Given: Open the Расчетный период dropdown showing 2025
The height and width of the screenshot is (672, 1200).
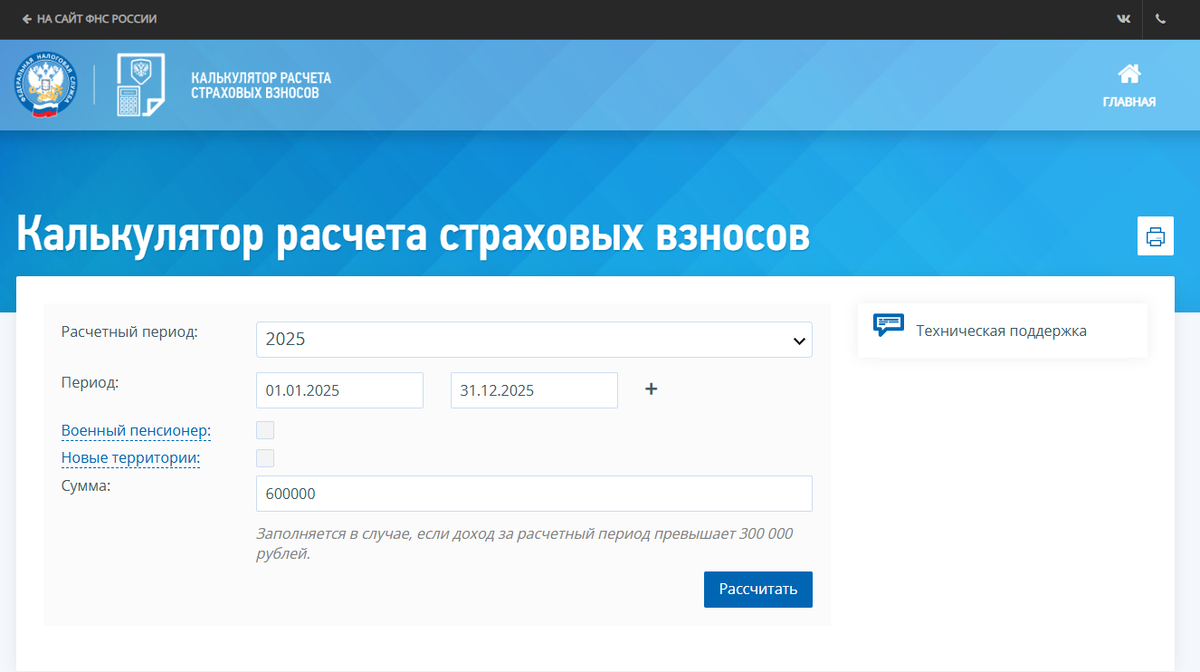Looking at the screenshot, I should 534,339.
